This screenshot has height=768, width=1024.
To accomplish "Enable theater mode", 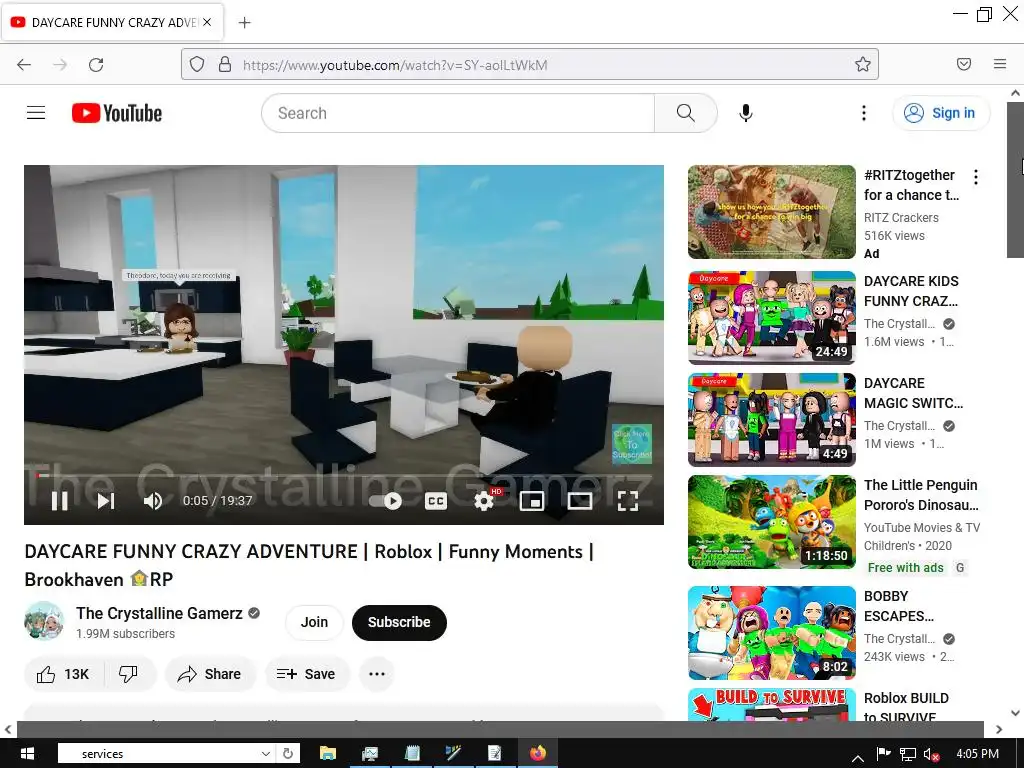I will [580, 501].
